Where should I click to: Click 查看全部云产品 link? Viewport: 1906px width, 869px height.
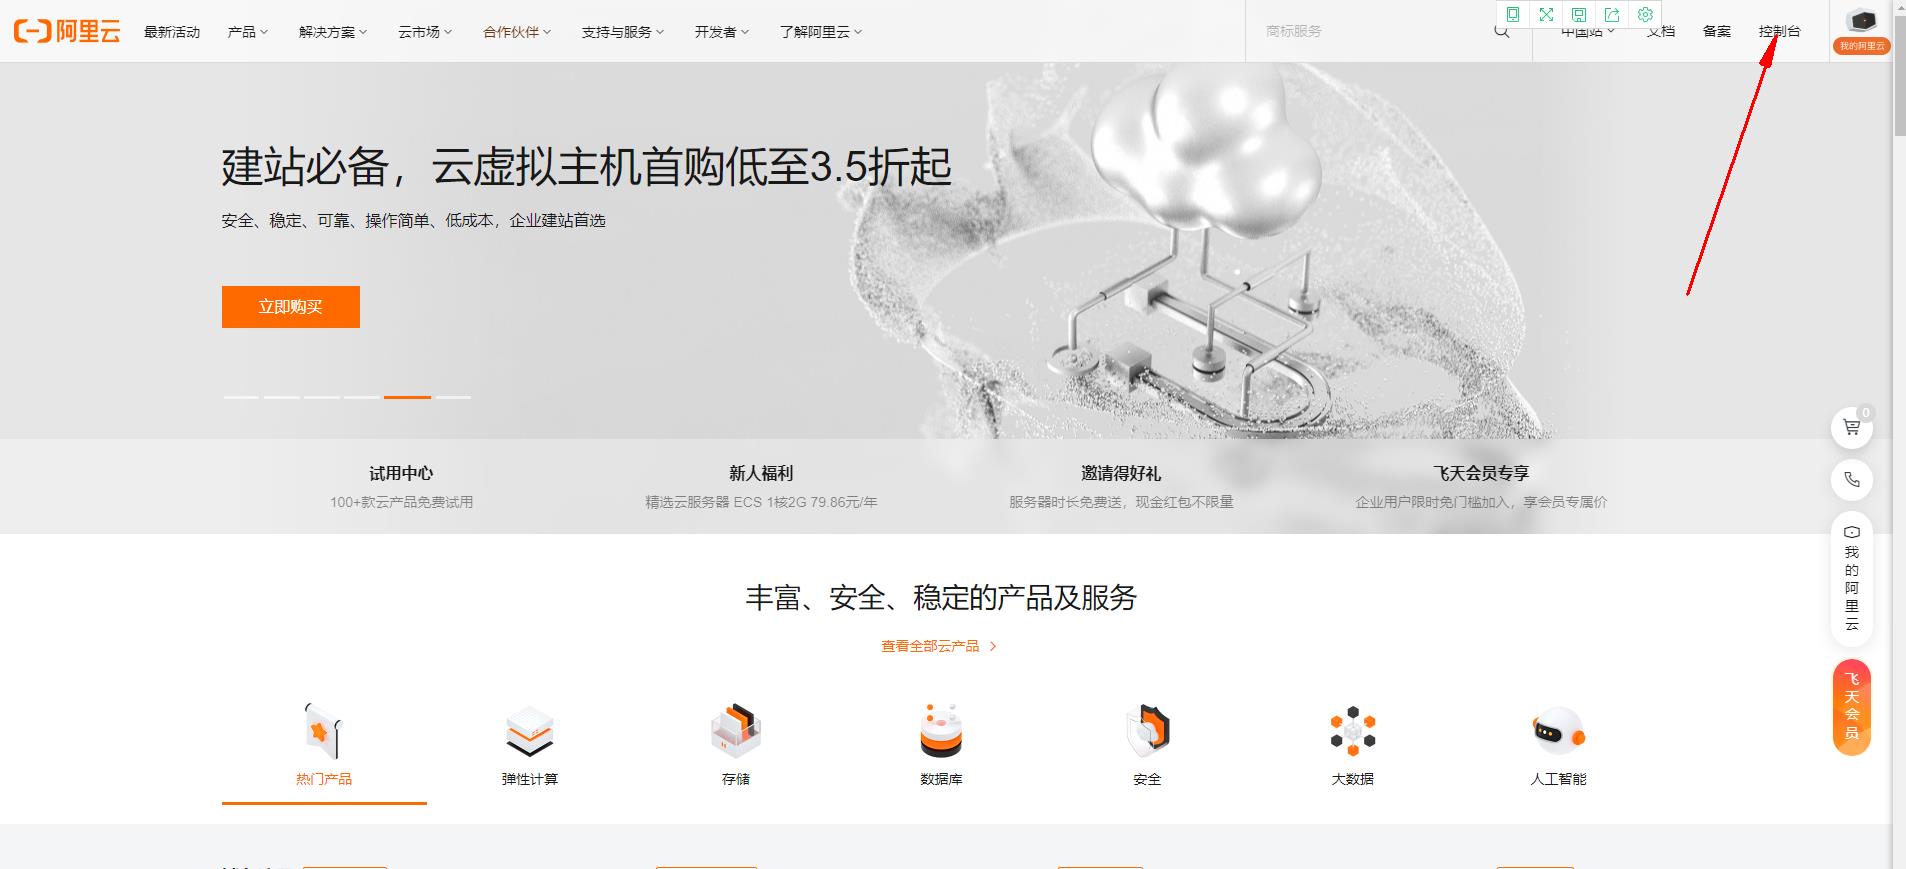pos(939,646)
